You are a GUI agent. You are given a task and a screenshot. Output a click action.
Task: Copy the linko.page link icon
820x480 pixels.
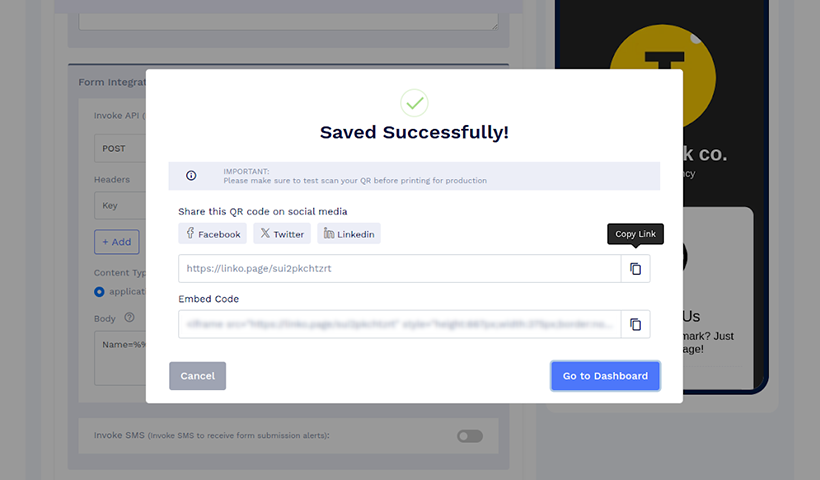point(635,269)
